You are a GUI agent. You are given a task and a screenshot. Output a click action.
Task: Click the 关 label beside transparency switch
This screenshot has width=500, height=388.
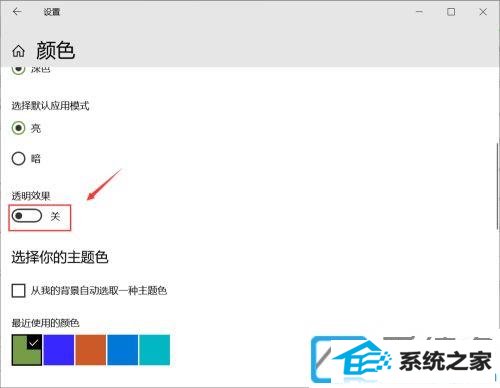55,216
